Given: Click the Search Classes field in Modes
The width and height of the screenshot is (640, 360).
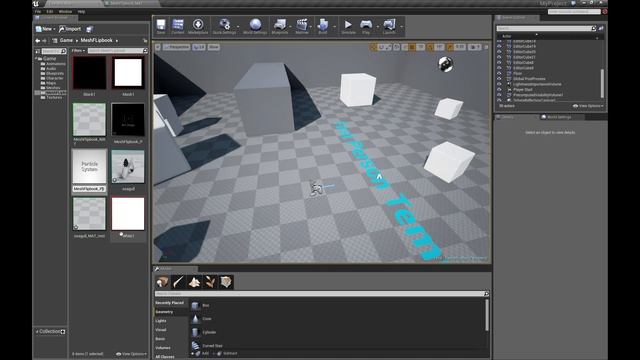Looking at the screenshot, I should [x=321, y=294].
